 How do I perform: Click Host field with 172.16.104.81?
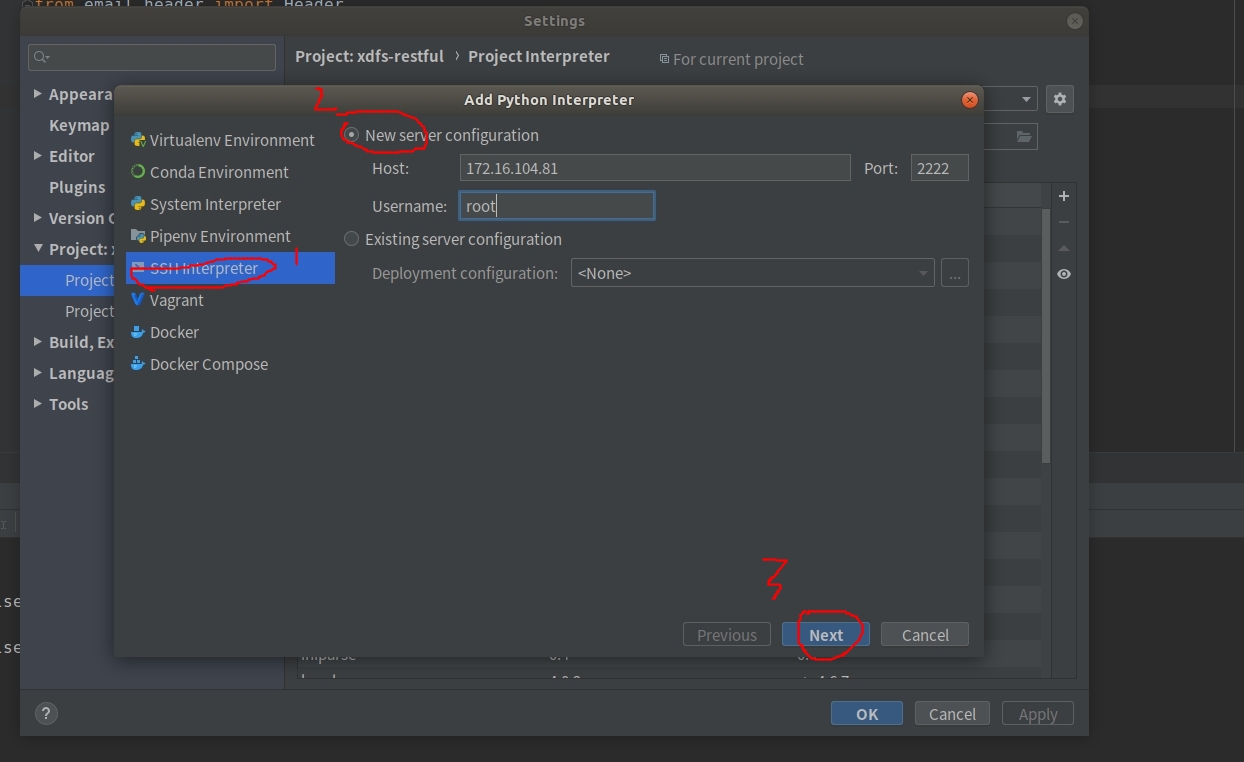tap(655, 168)
